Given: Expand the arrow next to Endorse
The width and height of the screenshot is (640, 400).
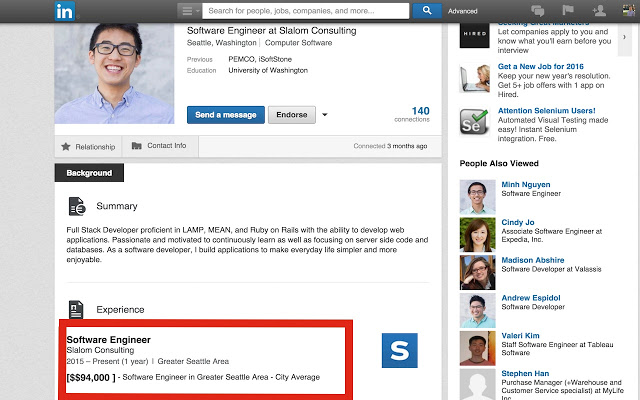Looking at the screenshot, I should [324, 115].
